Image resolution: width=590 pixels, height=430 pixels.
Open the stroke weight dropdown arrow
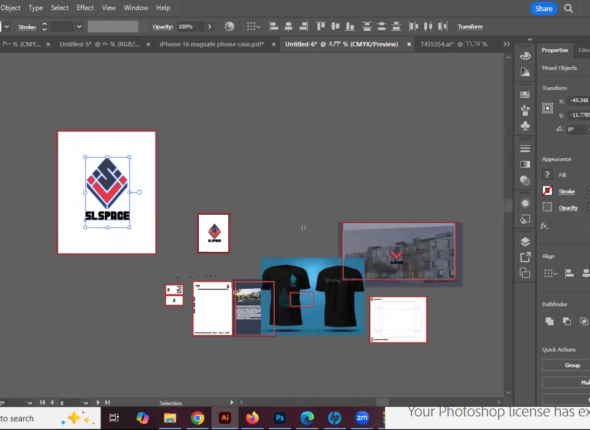point(79,27)
